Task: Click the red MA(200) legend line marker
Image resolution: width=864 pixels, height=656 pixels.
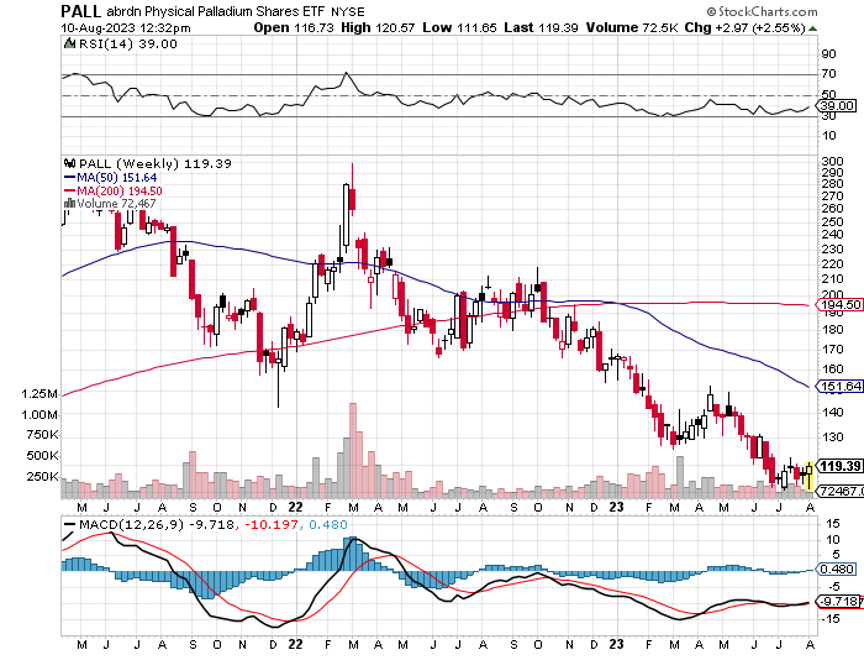Action: 69,190
